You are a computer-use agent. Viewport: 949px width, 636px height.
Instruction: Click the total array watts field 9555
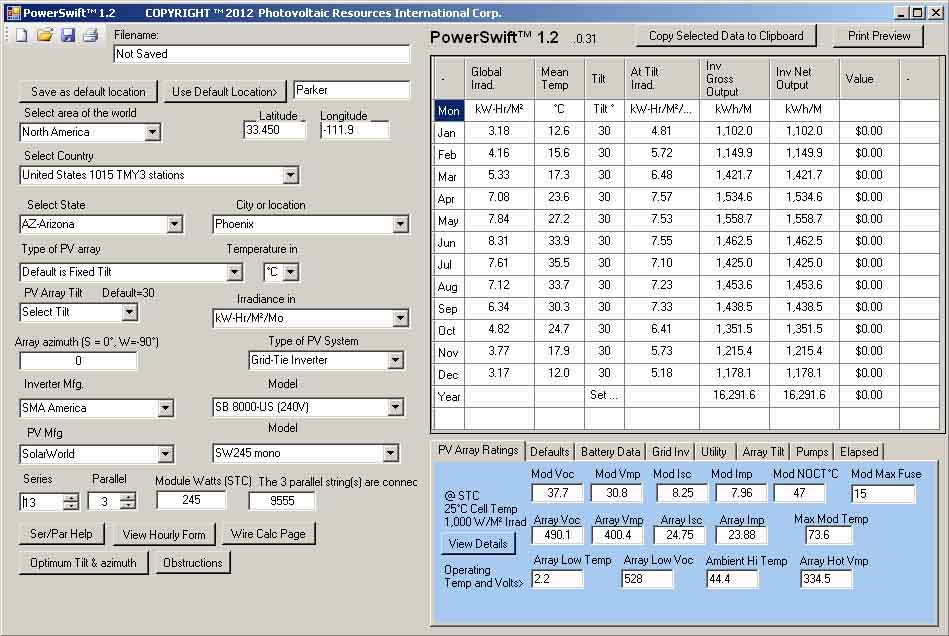(x=282, y=501)
